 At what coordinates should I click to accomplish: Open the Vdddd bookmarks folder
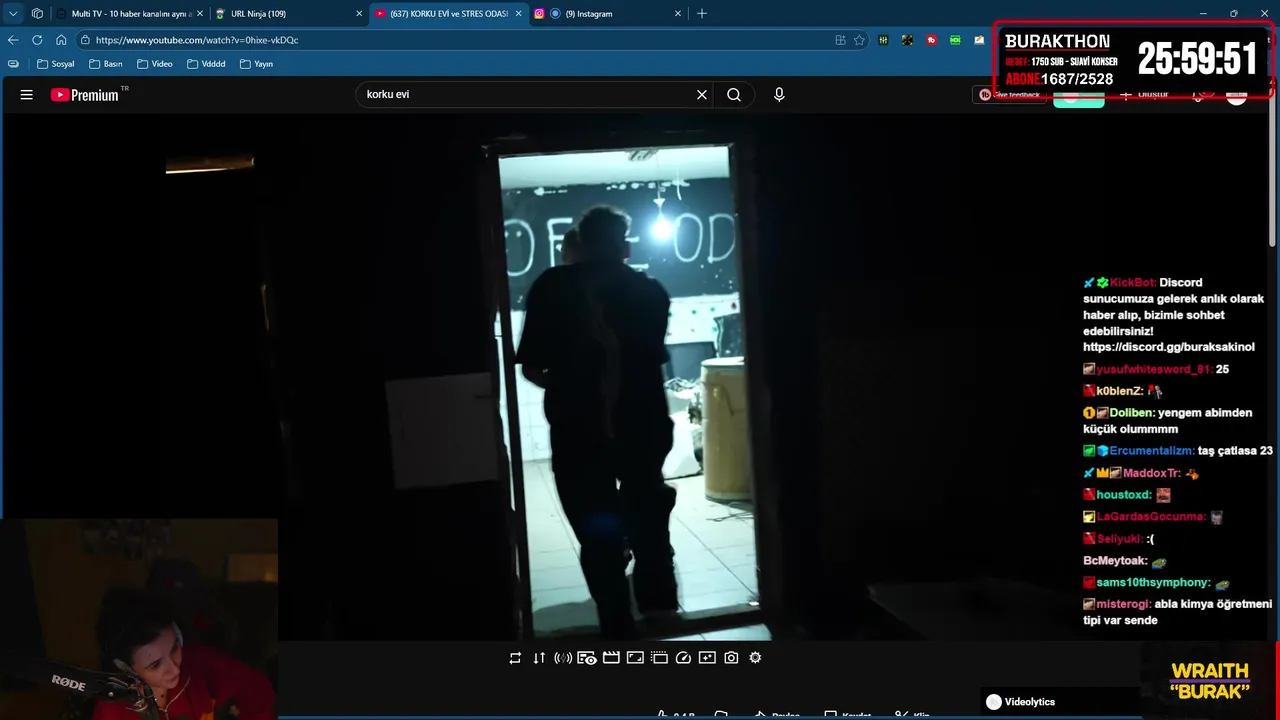[x=206, y=64]
